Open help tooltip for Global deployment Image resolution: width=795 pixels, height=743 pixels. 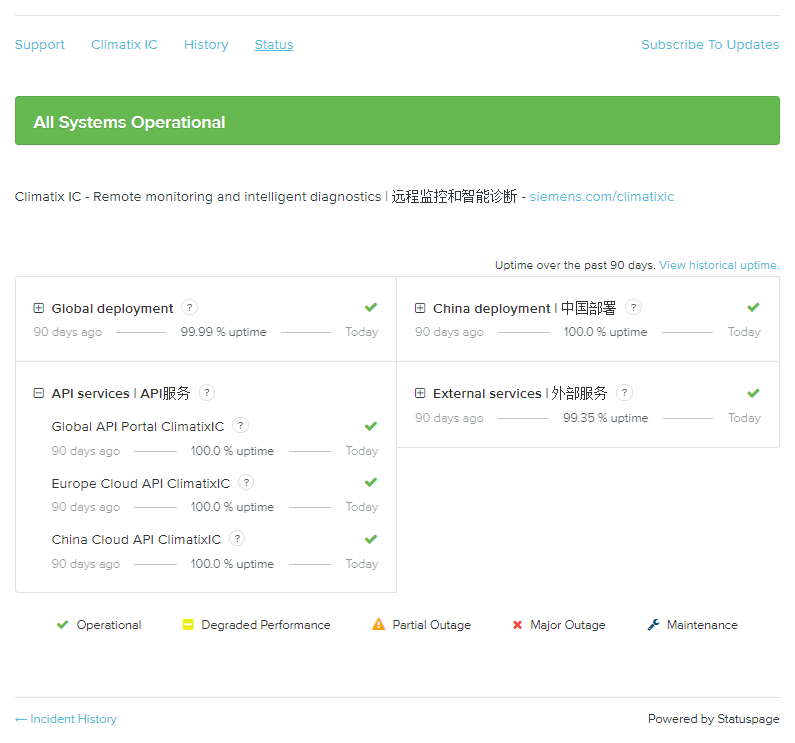click(x=189, y=307)
